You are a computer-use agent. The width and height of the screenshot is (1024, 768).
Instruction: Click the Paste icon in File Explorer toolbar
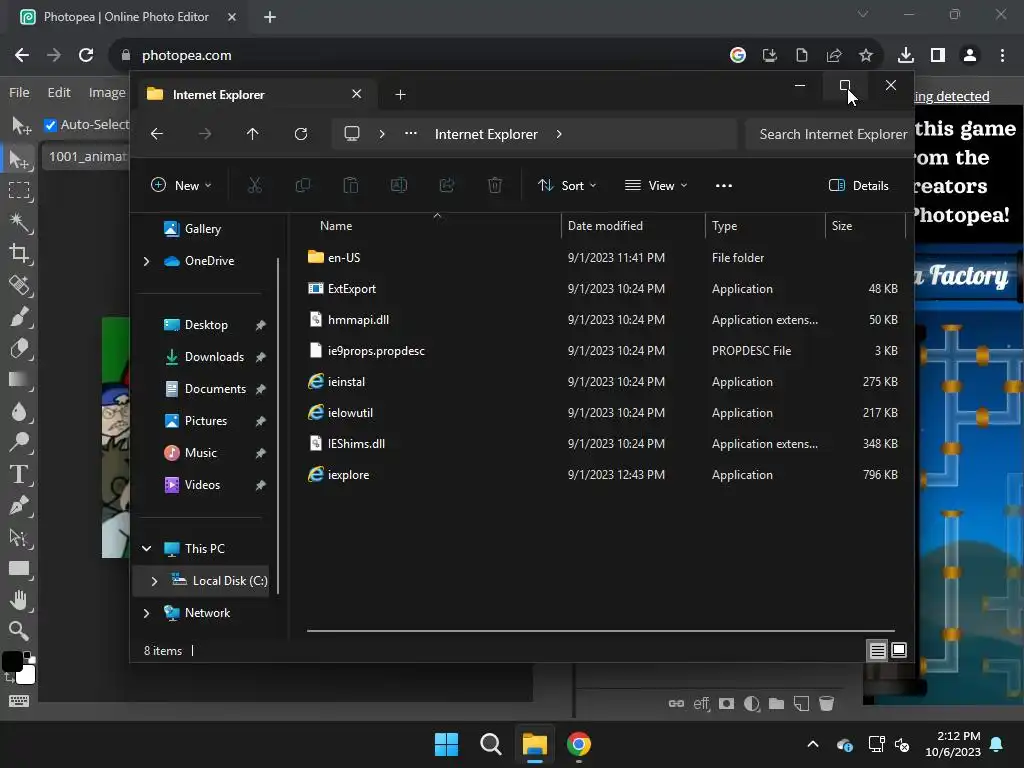coord(351,185)
